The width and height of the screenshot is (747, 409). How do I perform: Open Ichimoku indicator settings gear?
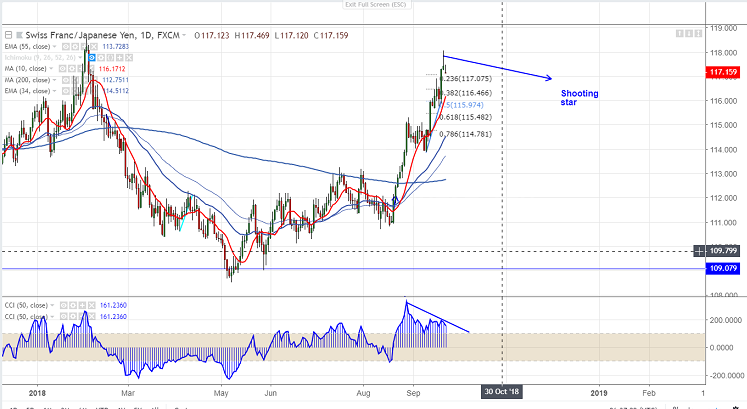click(101, 58)
